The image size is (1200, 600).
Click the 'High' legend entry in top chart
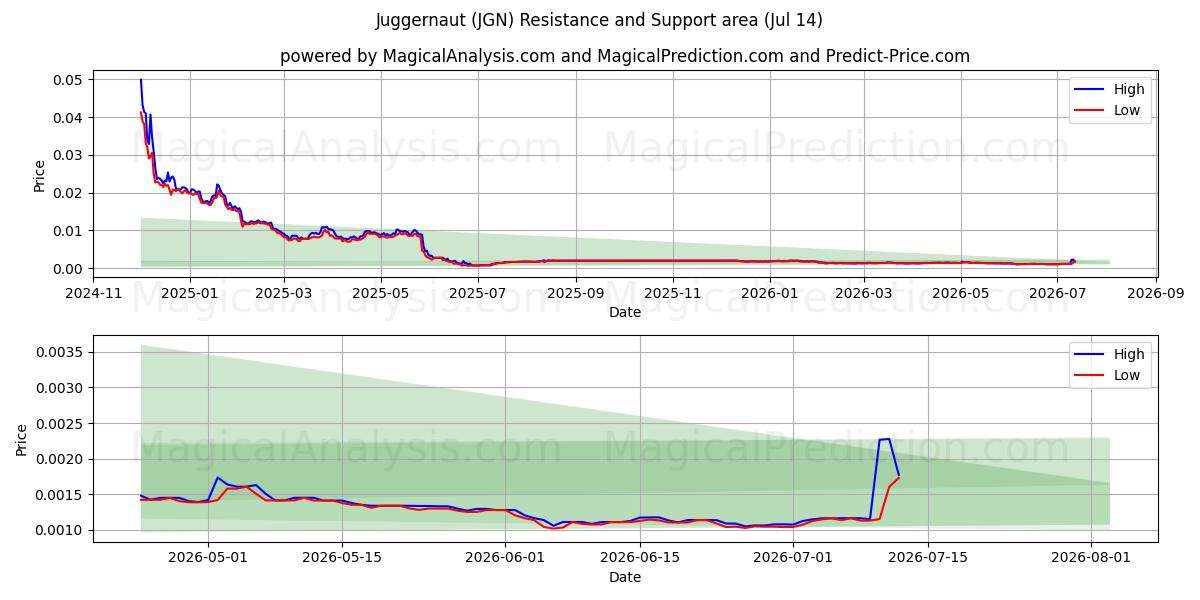coord(1110,89)
